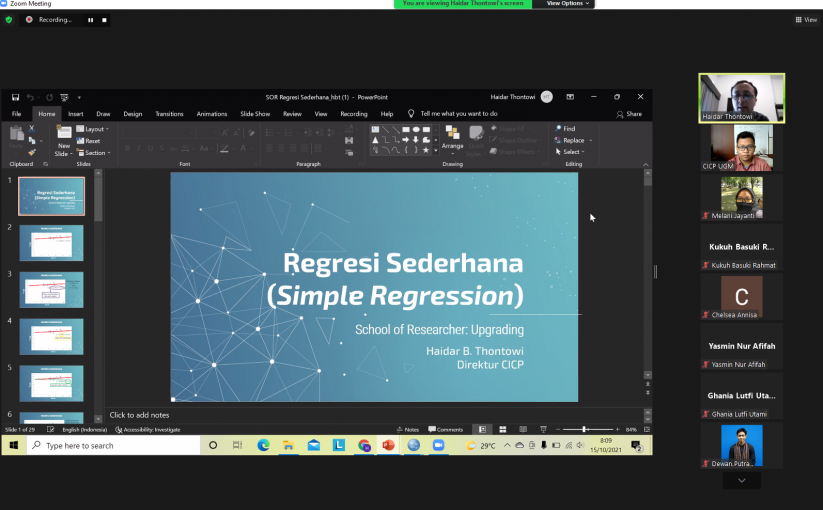Click the Save icon in PowerPoint
Image resolution: width=823 pixels, height=510 pixels.
tap(16, 97)
